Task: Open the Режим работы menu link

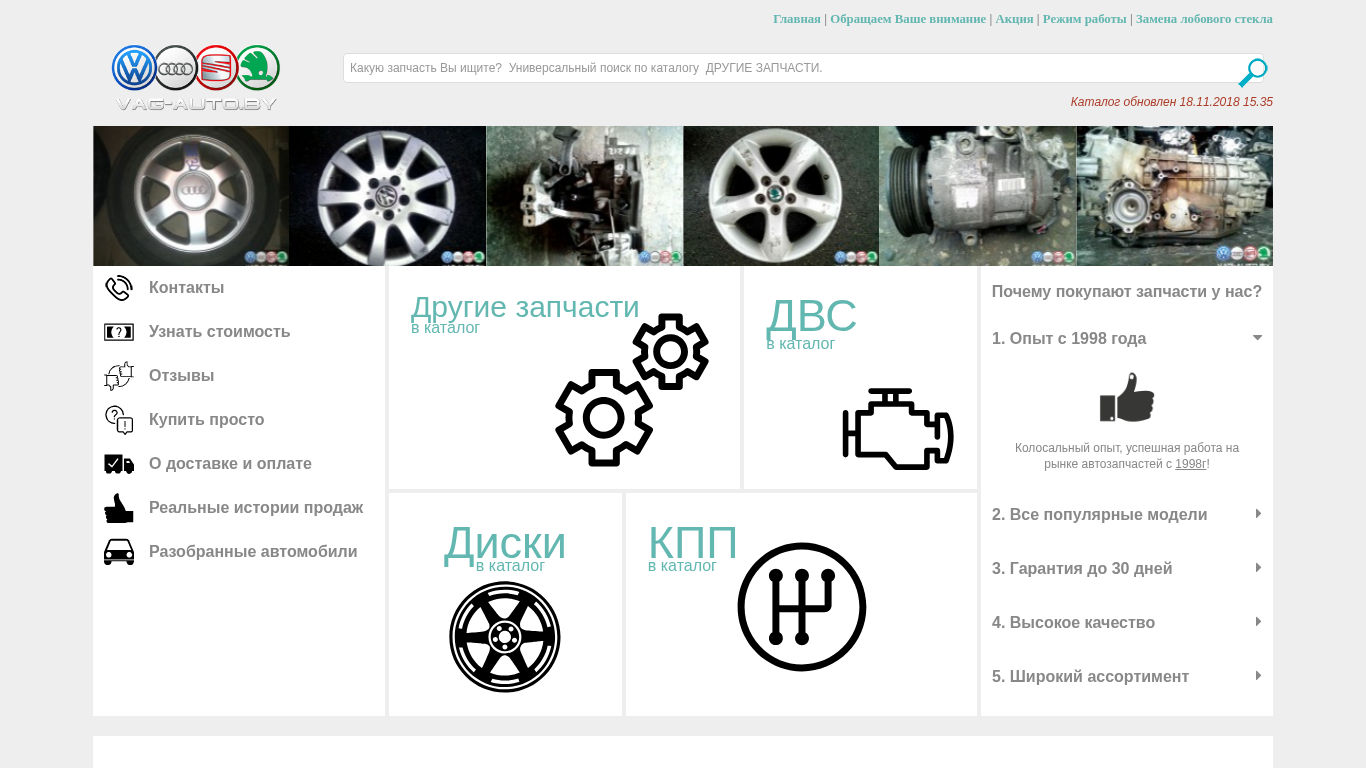Action: coord(1085,19)
